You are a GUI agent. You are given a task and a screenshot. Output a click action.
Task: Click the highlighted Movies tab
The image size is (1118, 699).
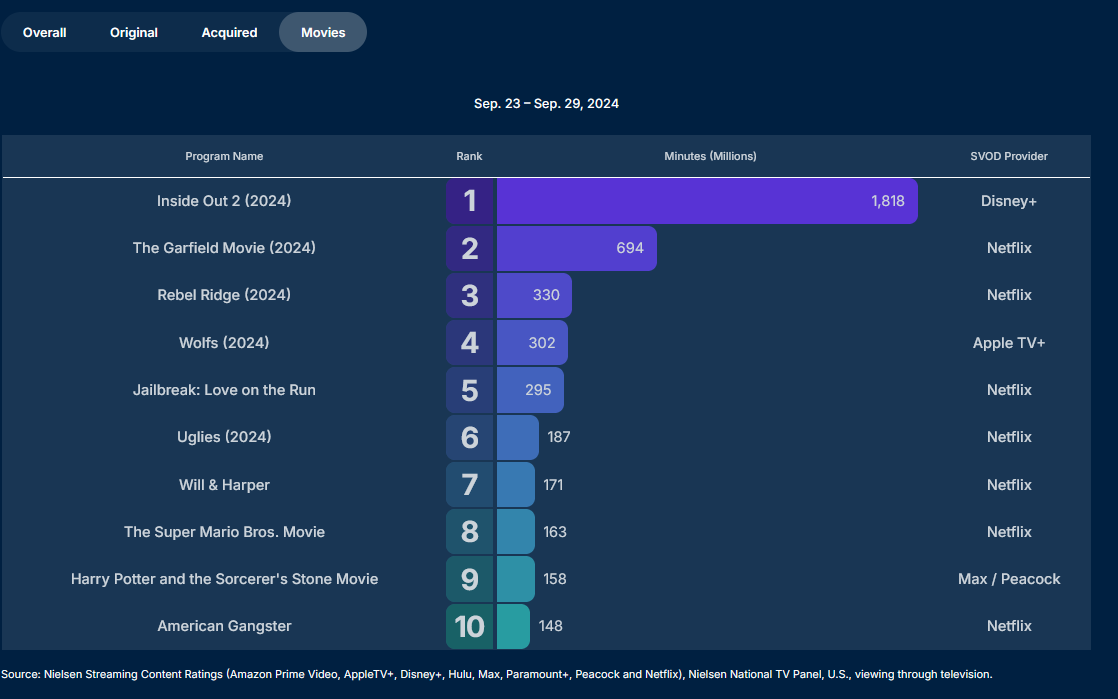[x=323, y=32]
